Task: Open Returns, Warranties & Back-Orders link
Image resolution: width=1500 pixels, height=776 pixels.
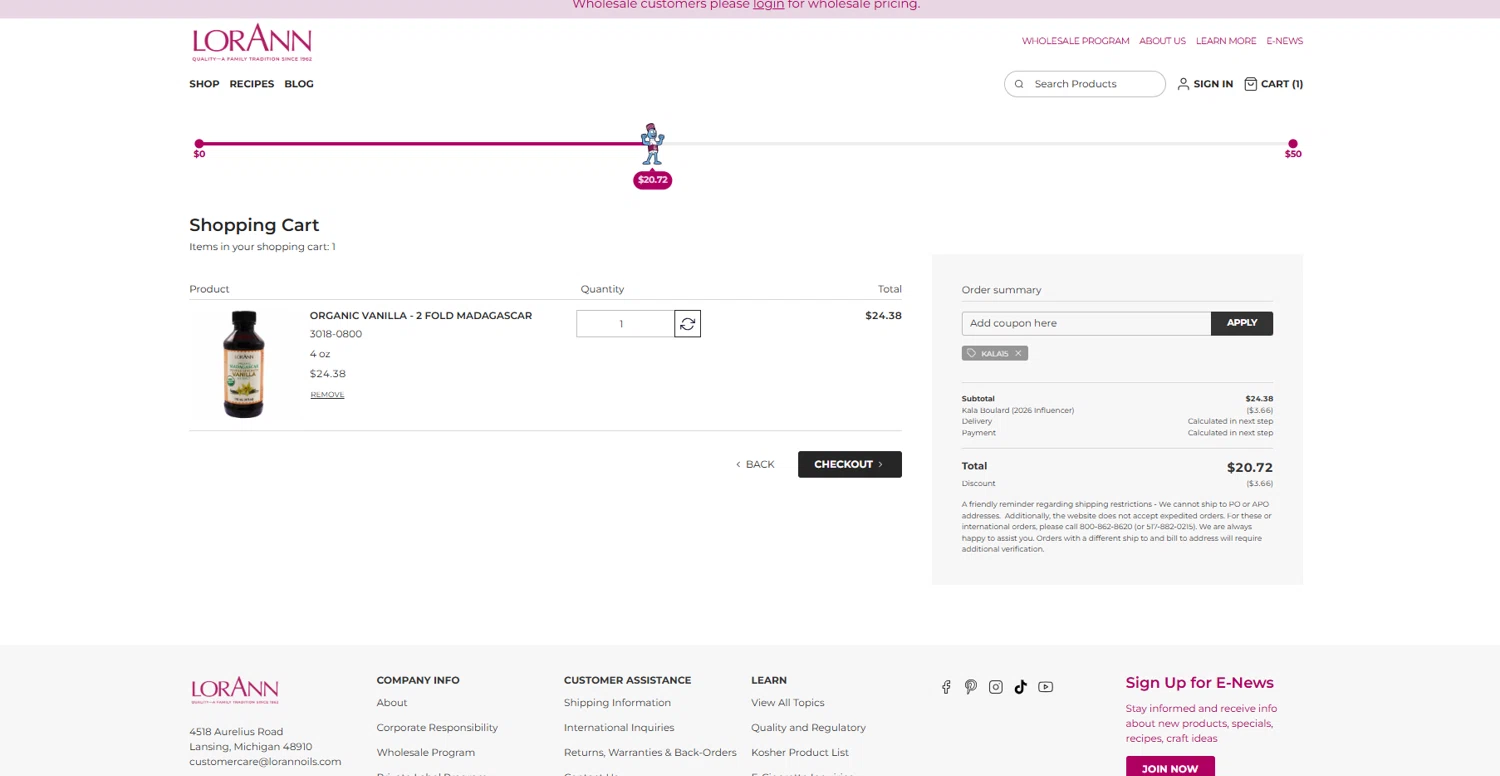Action: [x=650, y=752]
